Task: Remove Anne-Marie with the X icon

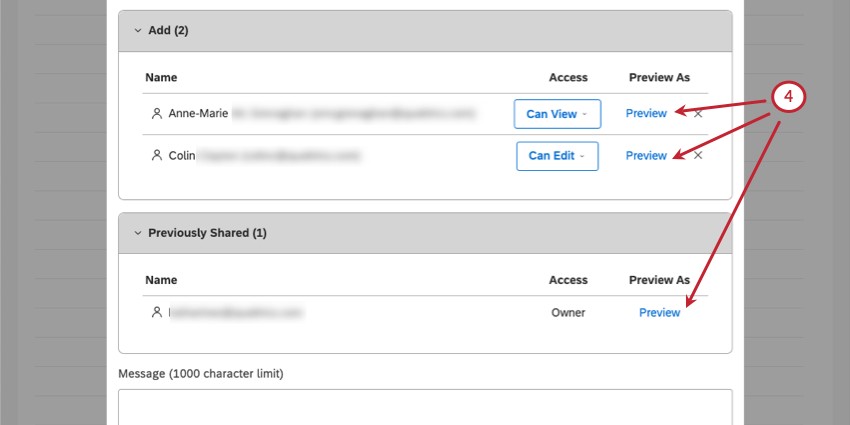Action: click(x=698, y=114)
